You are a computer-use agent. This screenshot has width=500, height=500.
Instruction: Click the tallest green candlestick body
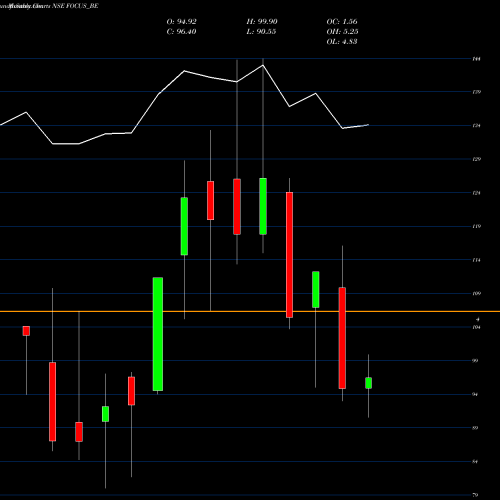point(158,334)
